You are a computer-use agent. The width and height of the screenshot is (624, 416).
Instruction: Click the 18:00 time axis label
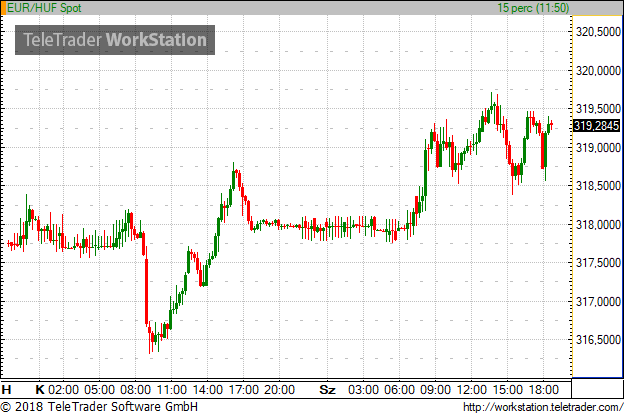[x=544, y=389]
